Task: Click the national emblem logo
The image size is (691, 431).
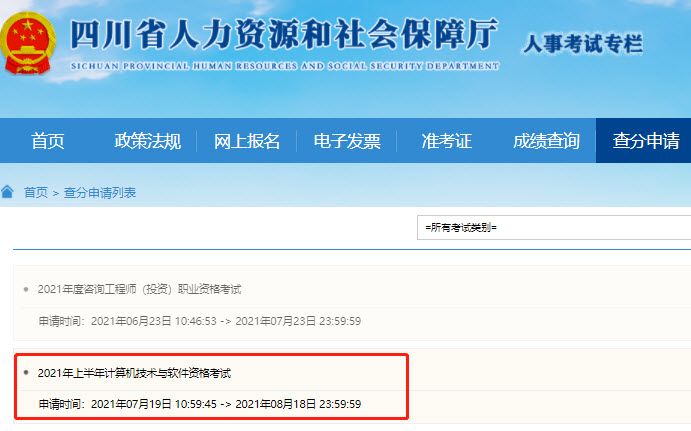Action: tap(29, 43)
